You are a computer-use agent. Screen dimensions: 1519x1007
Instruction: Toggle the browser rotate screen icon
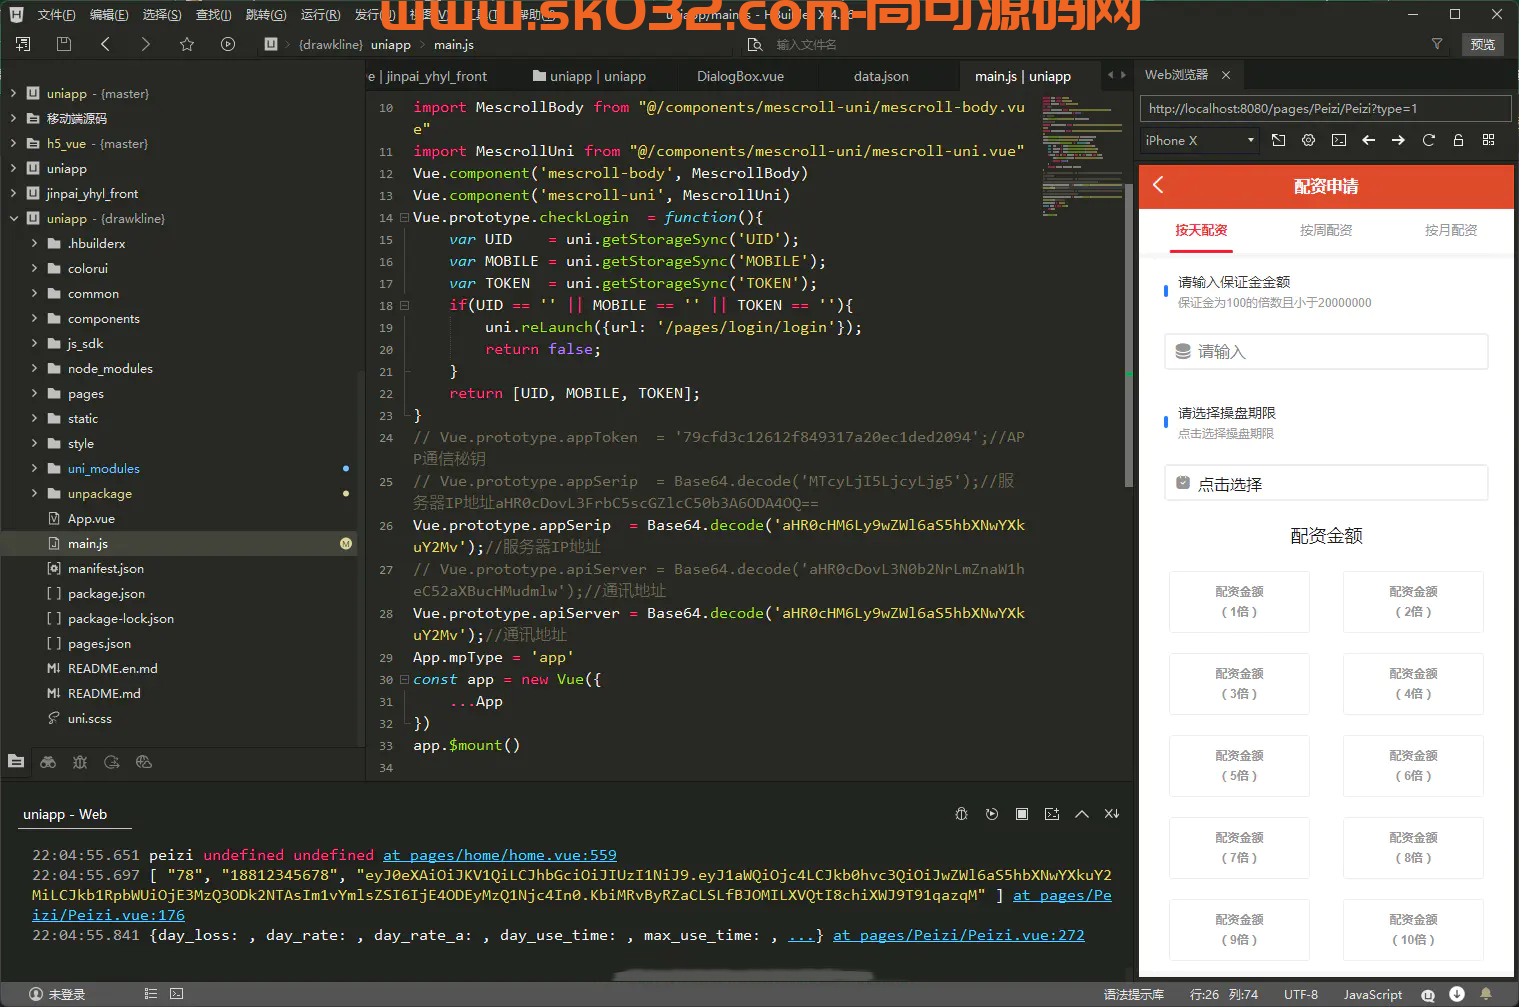[1278, 140]
